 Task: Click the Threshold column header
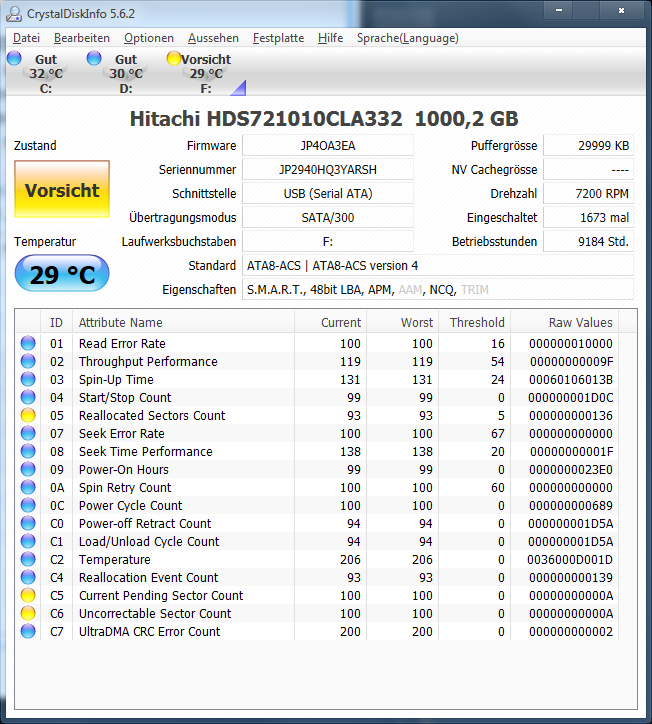tap(475, 322)
